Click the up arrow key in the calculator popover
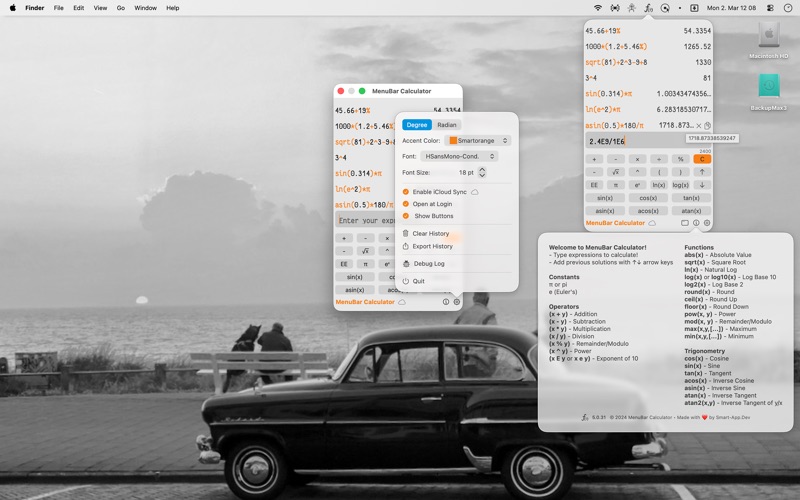 (702, 172)
